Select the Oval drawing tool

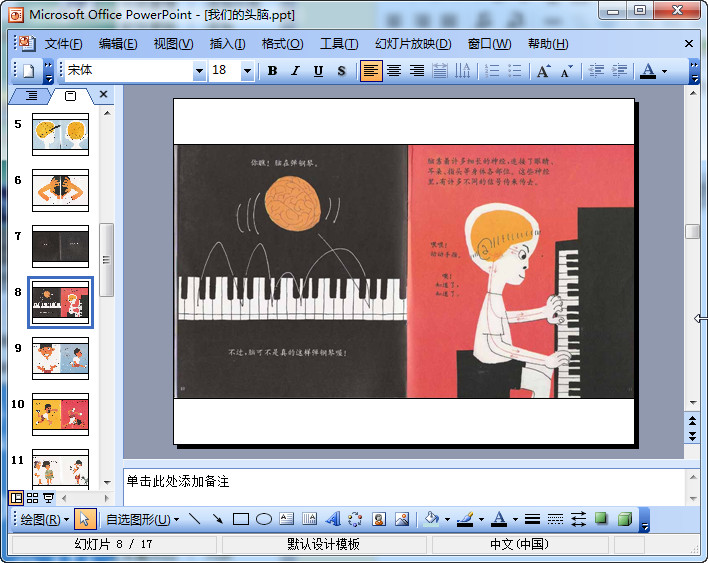point(264,519)
